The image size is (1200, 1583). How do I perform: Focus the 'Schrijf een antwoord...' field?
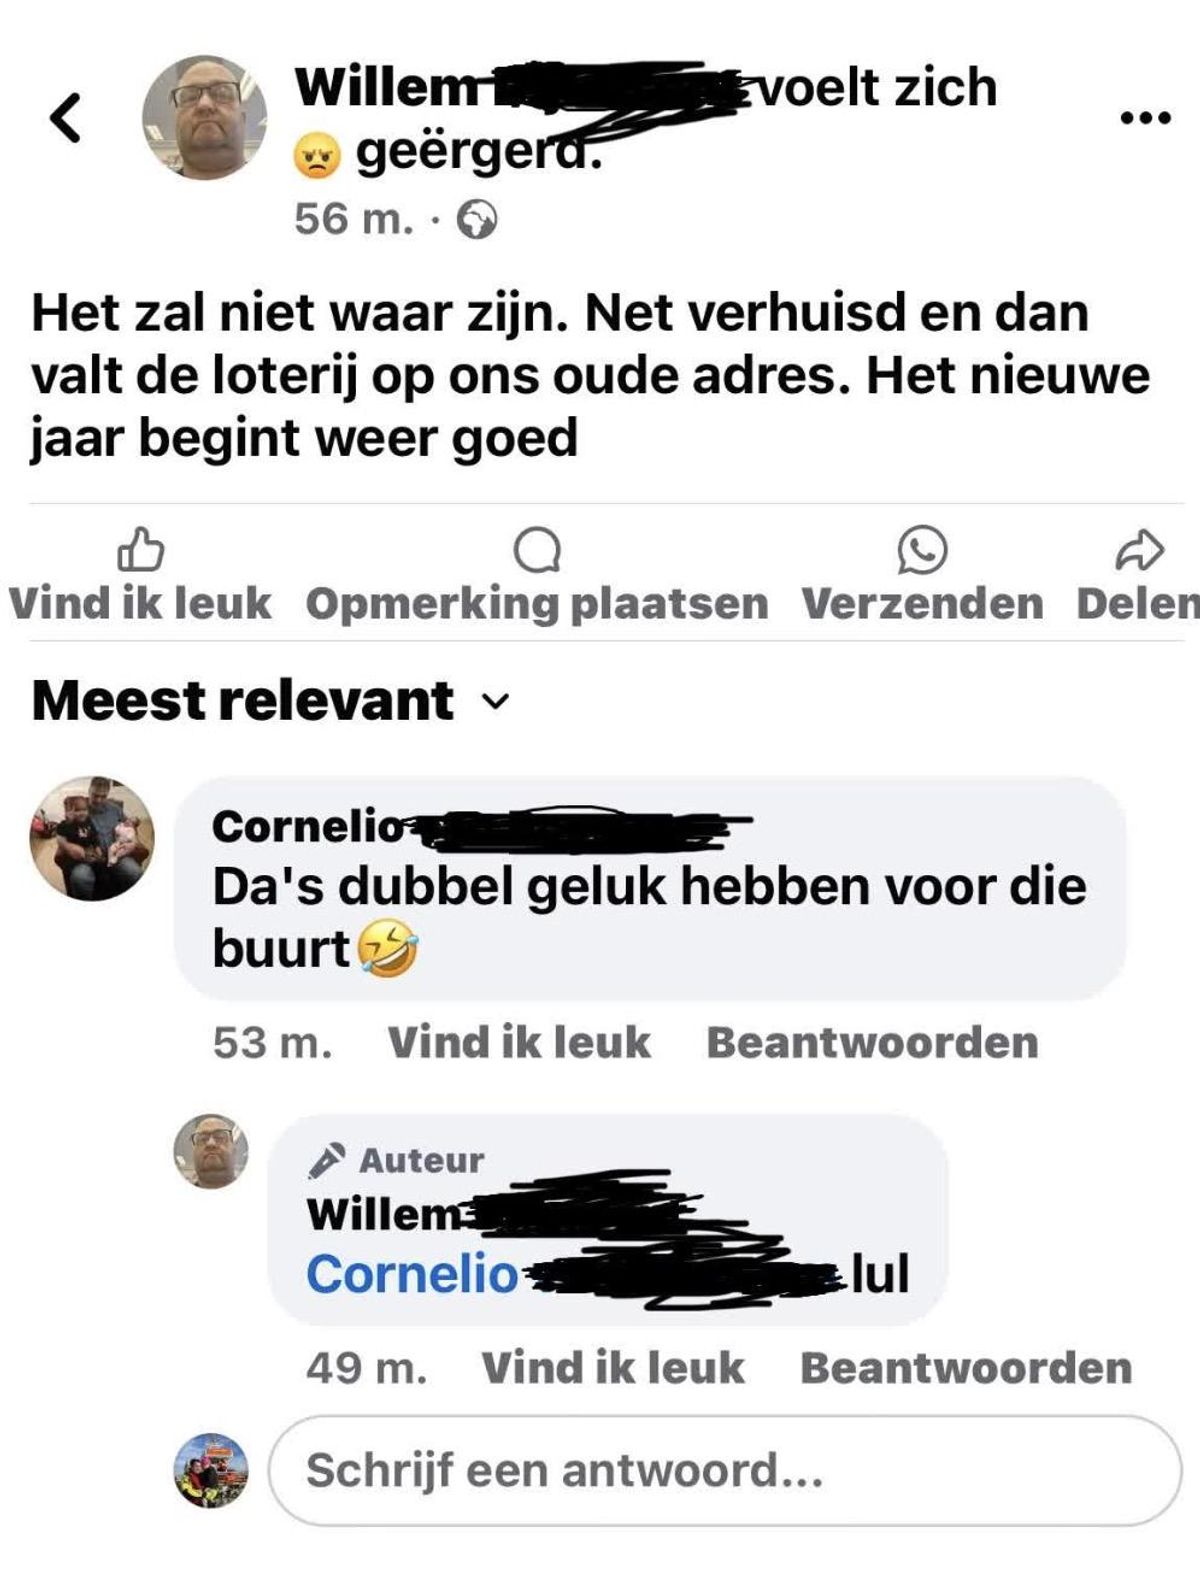(x=725, y=1470)
